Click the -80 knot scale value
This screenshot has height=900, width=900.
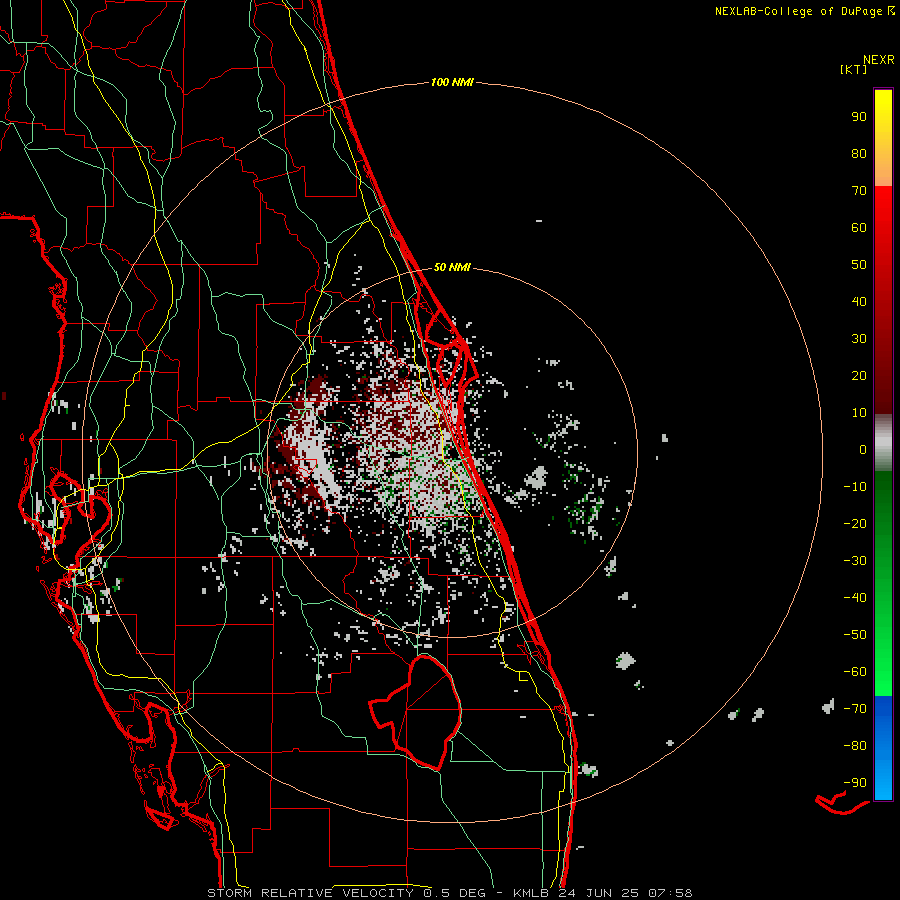click(855, 746)
